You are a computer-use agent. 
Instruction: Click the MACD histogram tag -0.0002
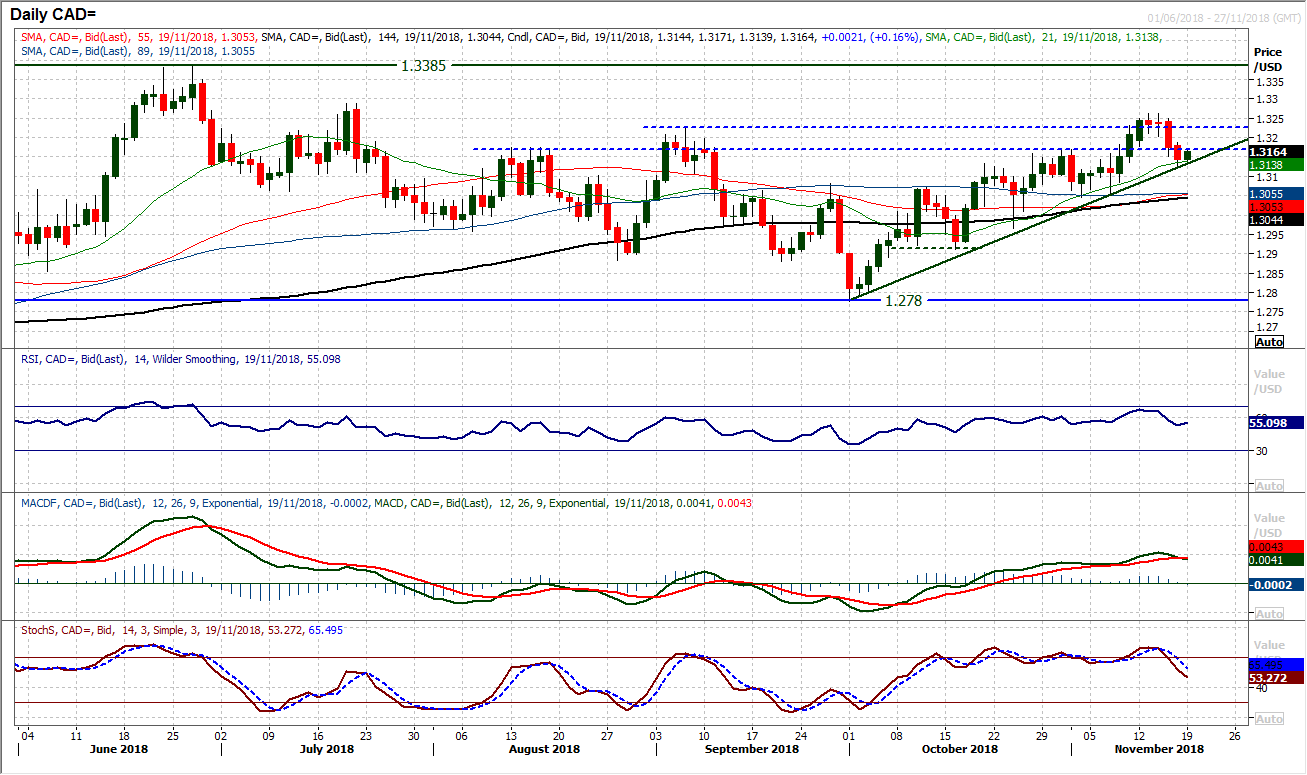pos(1278,584)
